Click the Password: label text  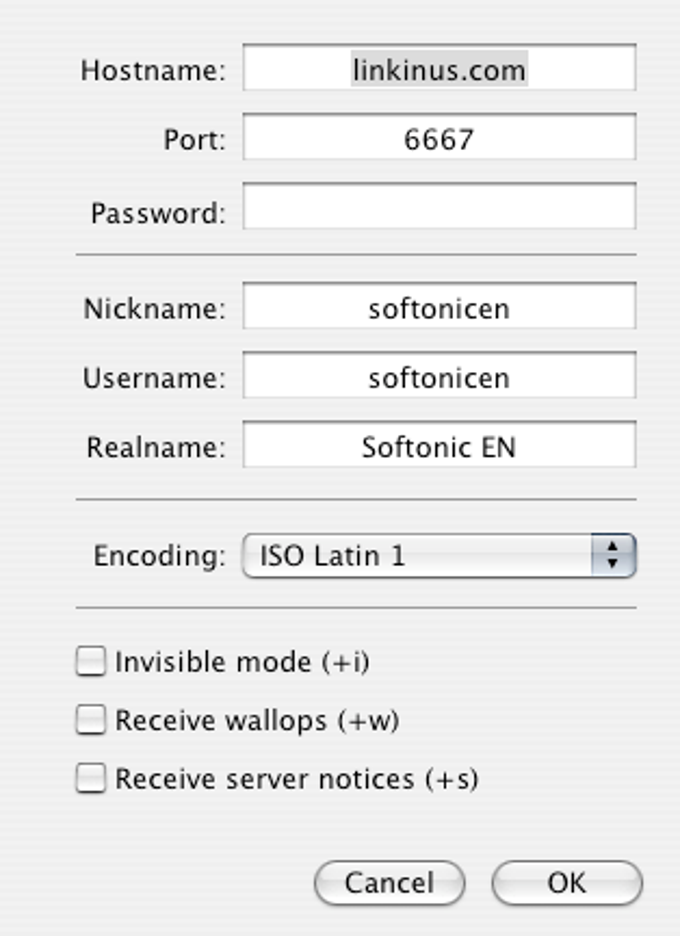[x=158, y=213]
